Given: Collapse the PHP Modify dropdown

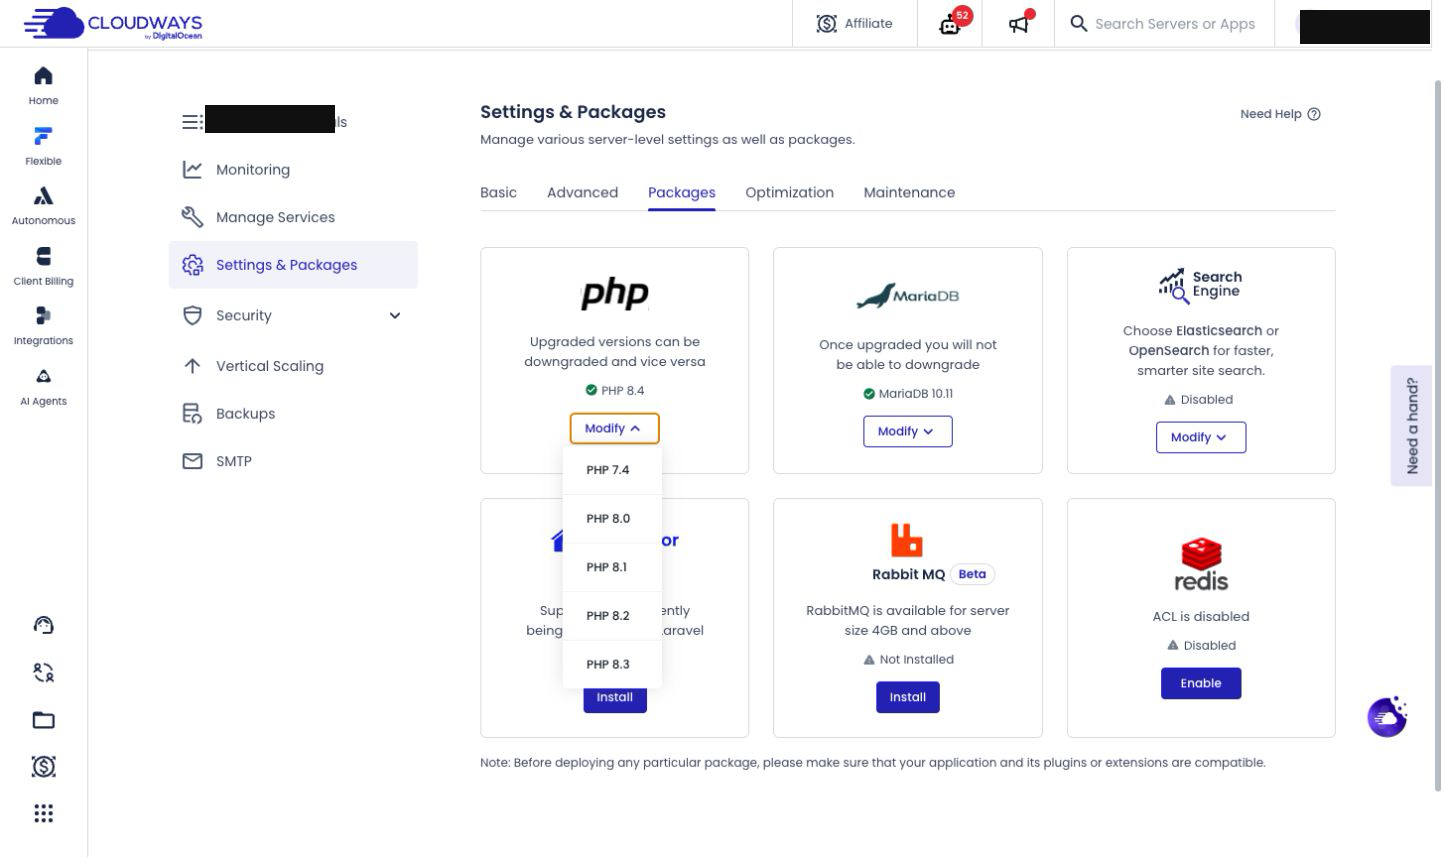Looking at the screenshot, I should (x=614, y=428).
